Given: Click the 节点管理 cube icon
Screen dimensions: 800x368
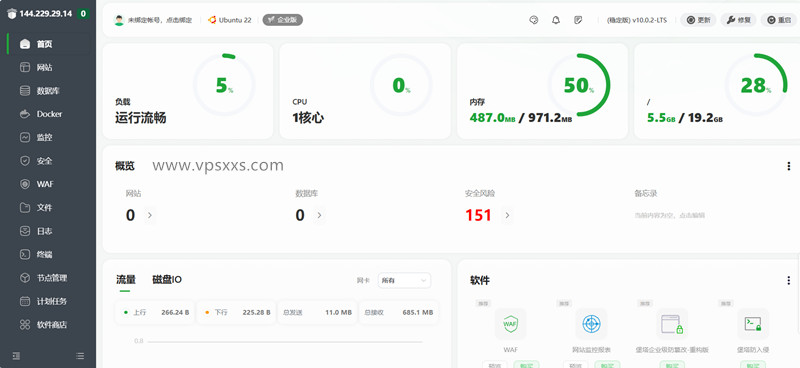Looking at the screenshot, I should tap(24, 278).
